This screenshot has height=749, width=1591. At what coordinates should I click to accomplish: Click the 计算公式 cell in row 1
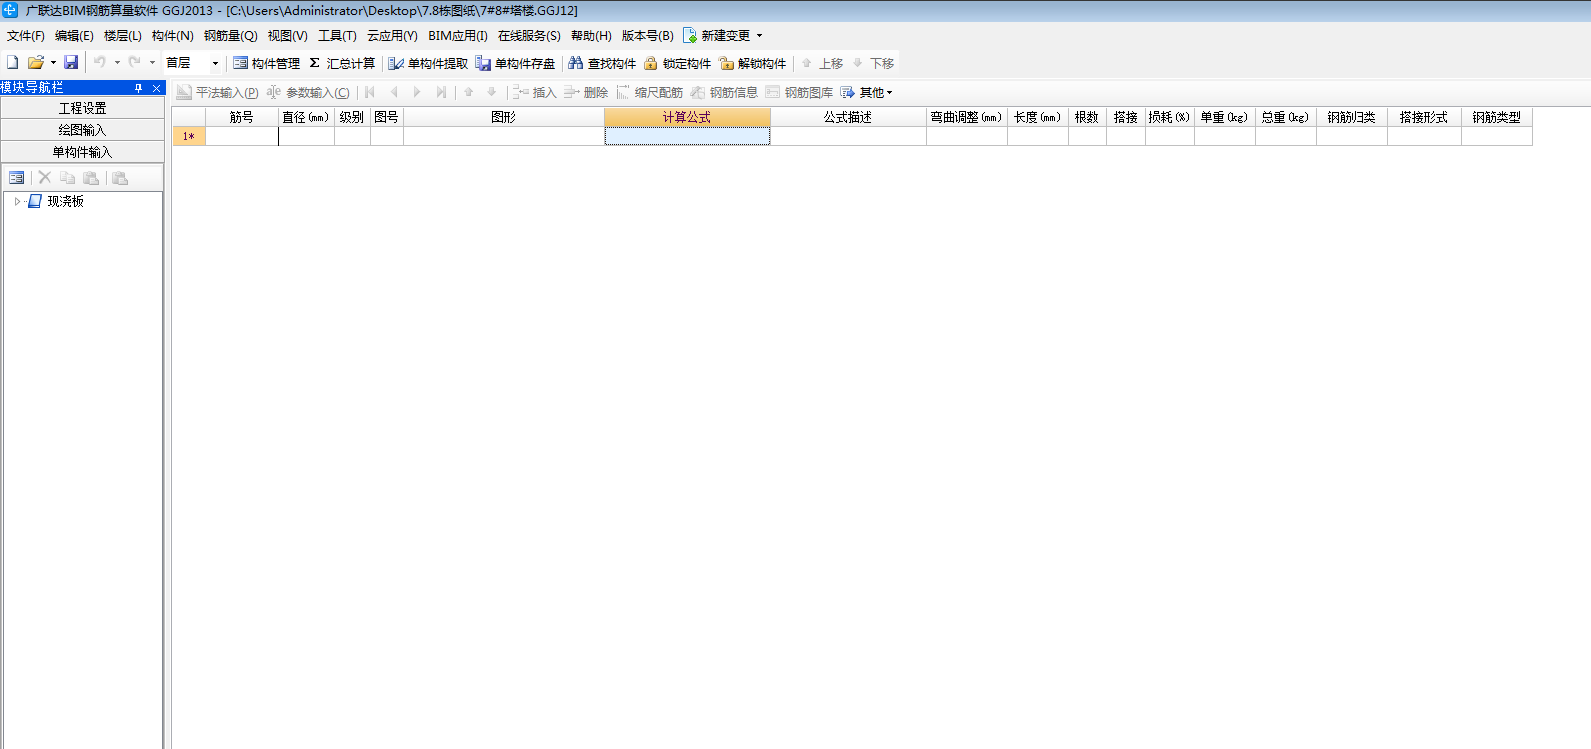coord(687,136)
